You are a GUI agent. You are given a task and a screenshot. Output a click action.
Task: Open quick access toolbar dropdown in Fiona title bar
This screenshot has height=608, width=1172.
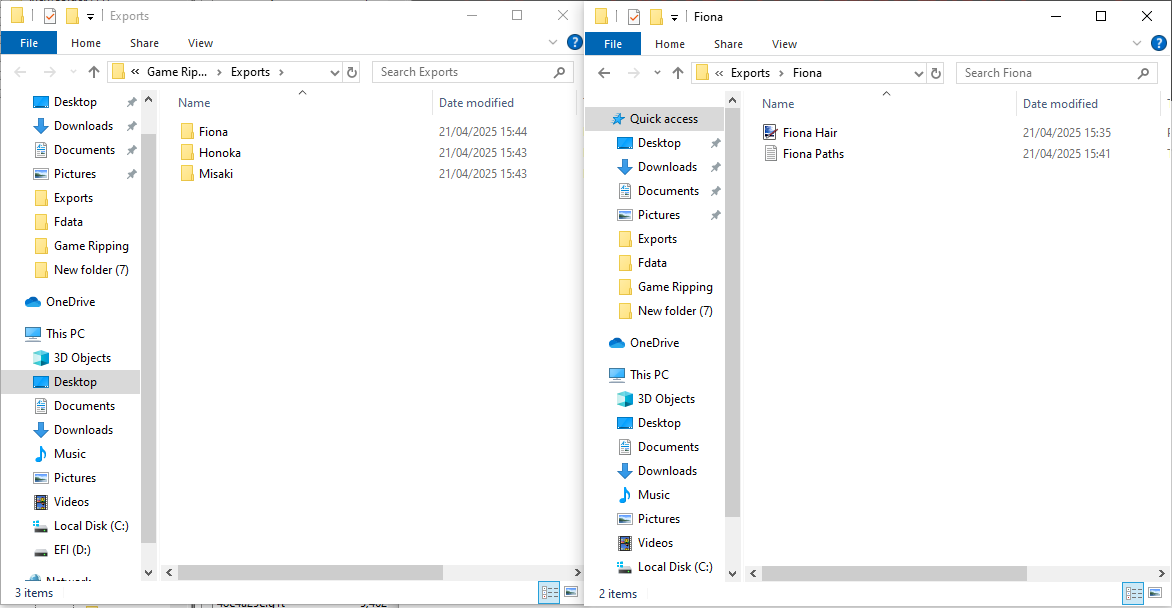(x=674, y=17)
